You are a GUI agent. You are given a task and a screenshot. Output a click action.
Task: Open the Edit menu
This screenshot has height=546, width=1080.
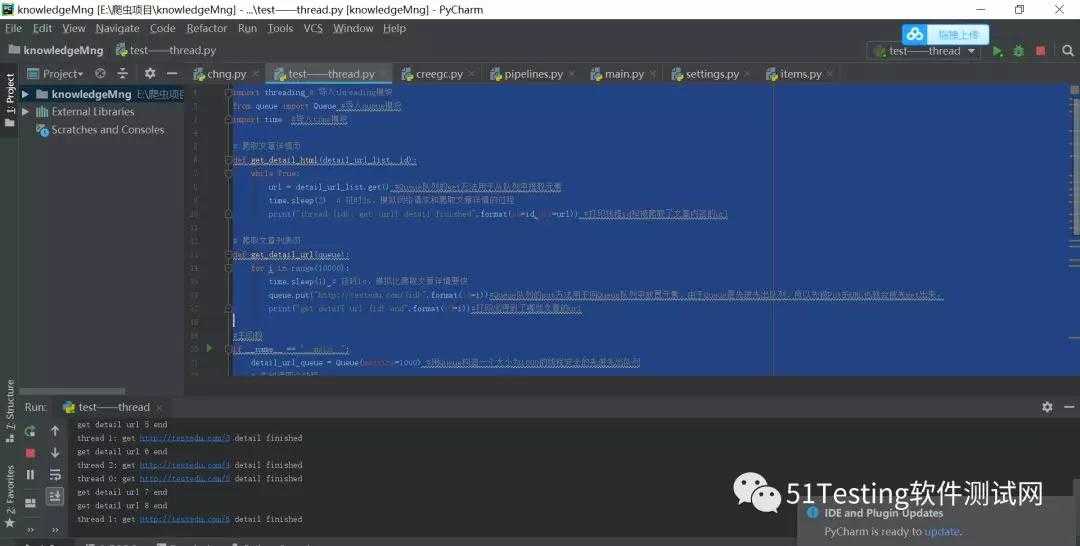42,28
